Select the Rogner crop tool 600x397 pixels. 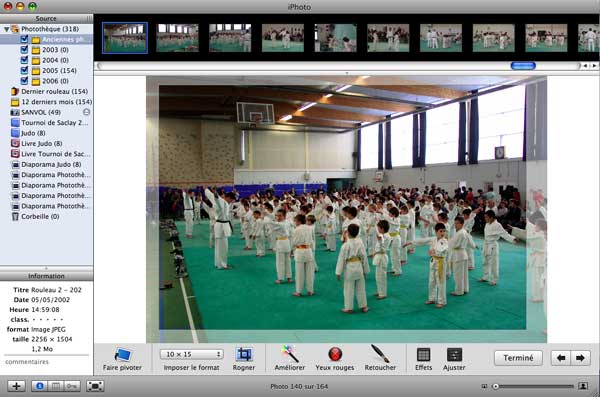click(244, 355)
